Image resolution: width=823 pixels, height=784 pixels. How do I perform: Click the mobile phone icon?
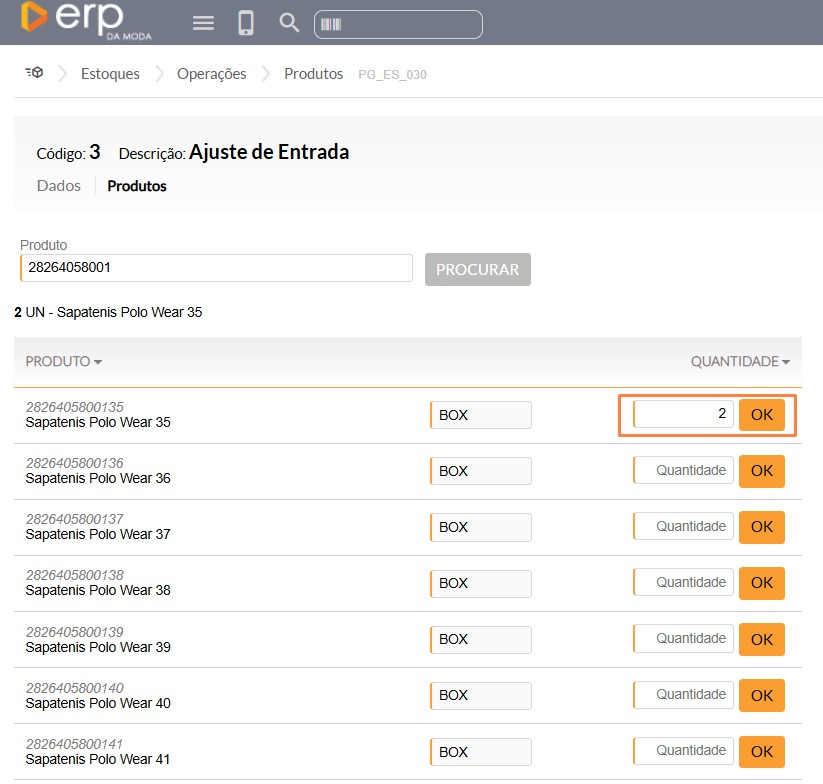coord(246,23)
